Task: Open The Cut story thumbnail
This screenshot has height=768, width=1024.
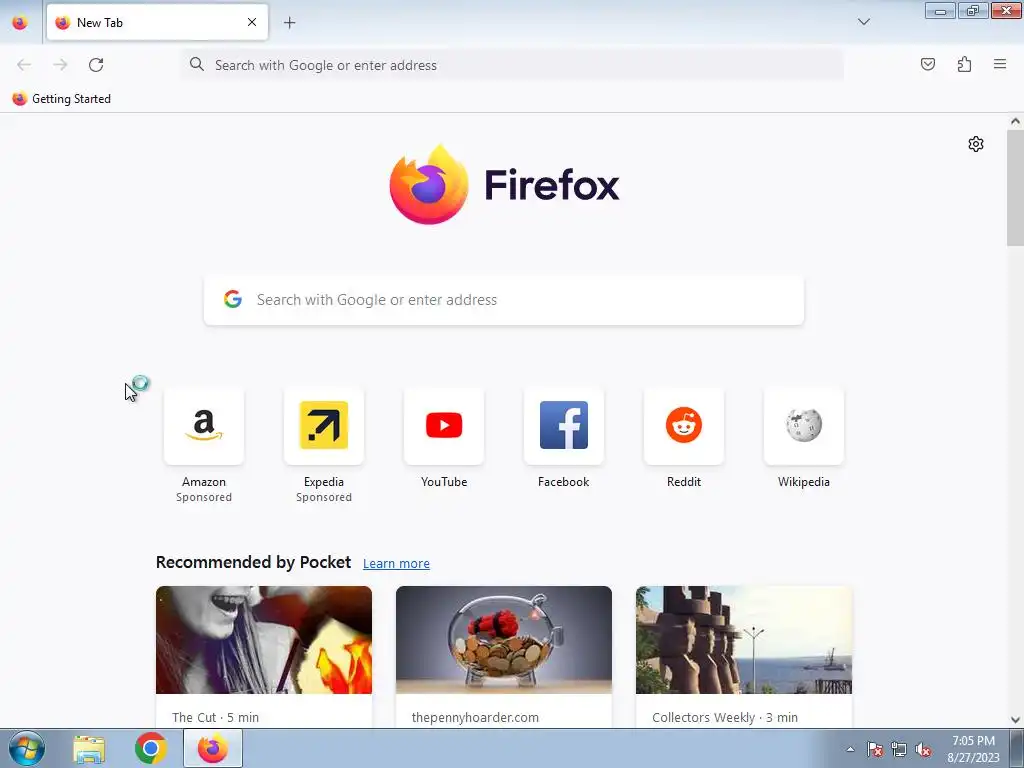Action: pyautogui.click(x=264, y=640)
